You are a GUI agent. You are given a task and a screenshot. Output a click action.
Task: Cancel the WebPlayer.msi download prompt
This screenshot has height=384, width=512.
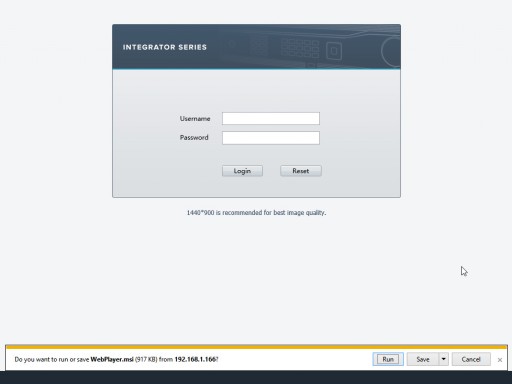click(471, 359)
